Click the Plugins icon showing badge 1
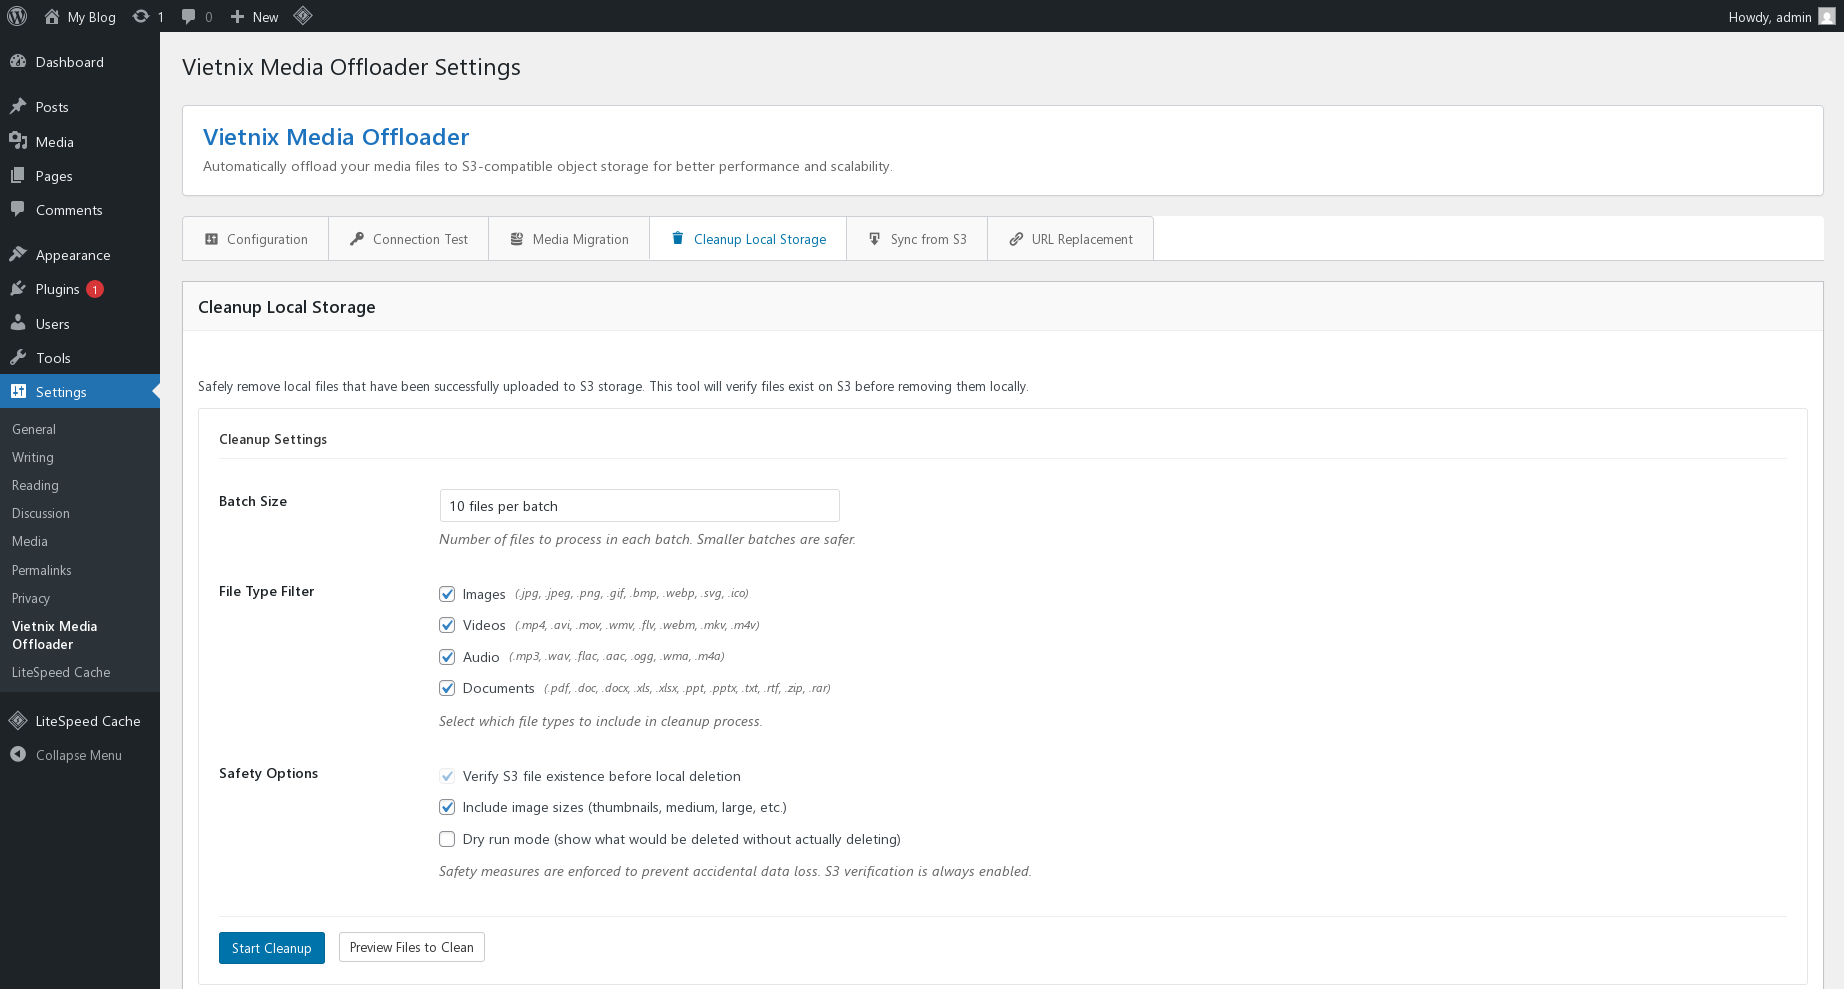Screen dimensions: 1844x989 (19, 288)
